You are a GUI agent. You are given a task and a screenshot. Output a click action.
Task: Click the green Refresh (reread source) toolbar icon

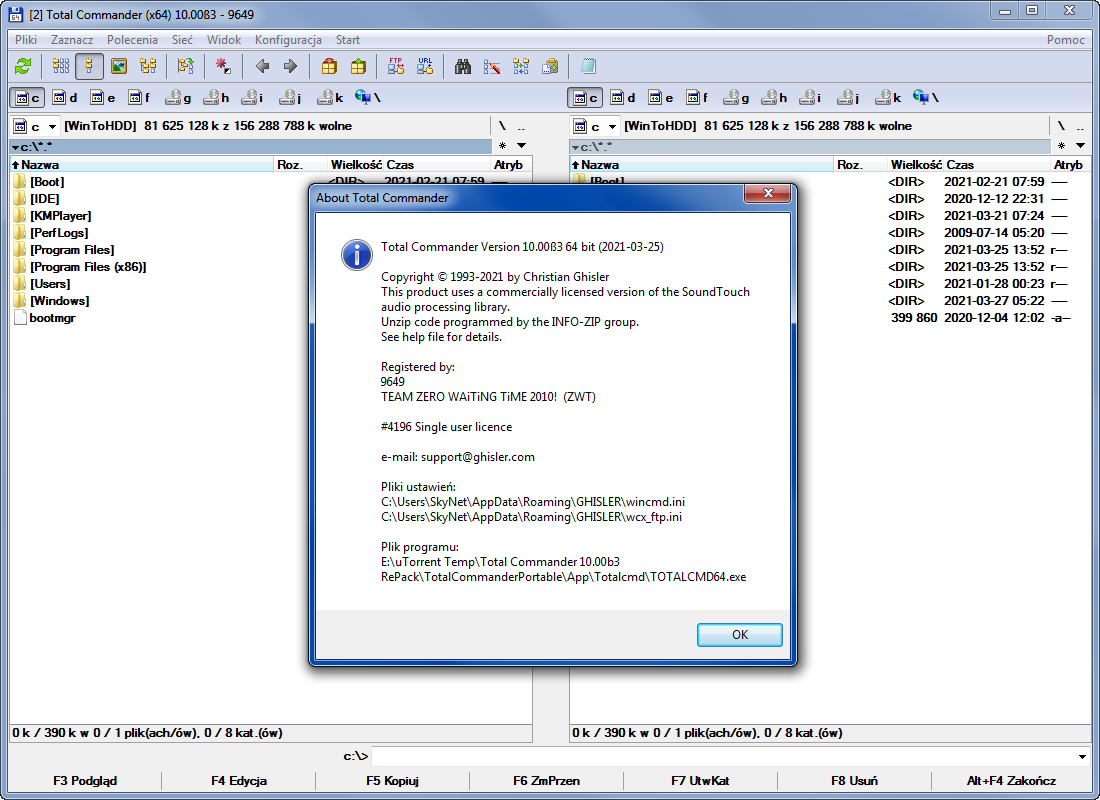coord(23,67)
